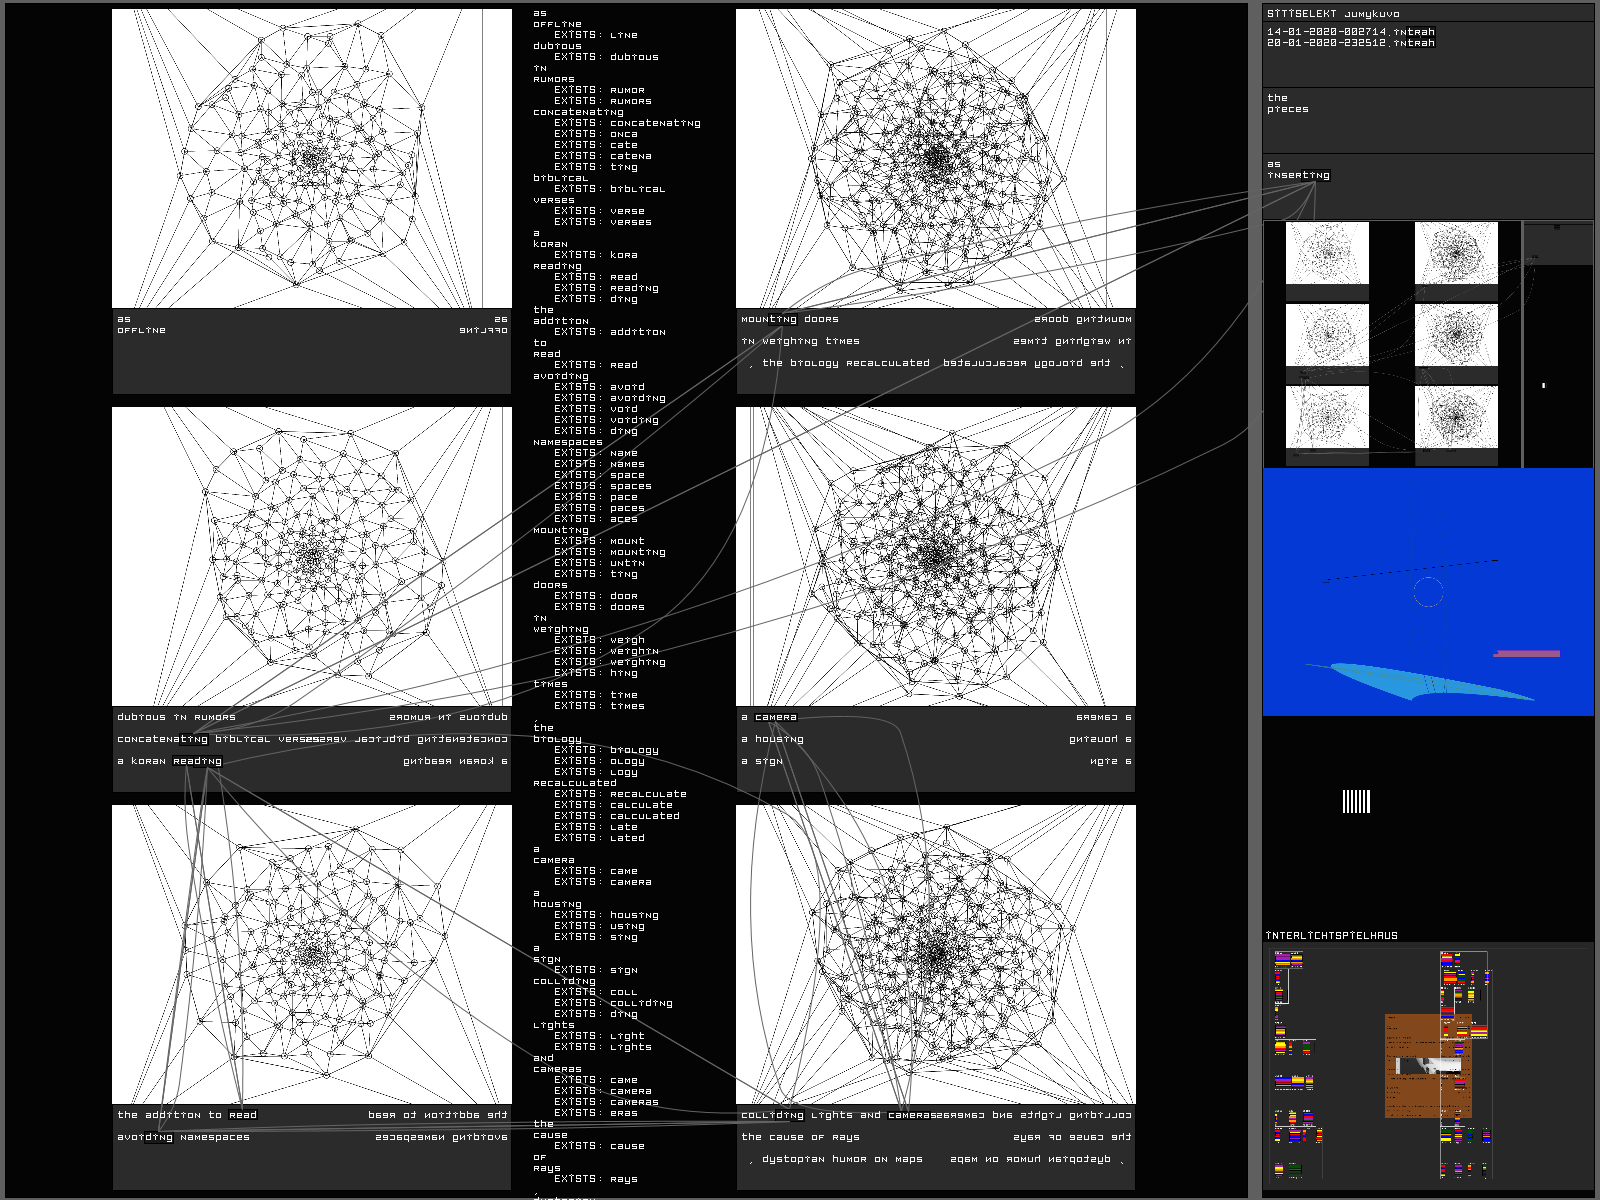Open file 14-01-2020-002714.intrah

click(1350, 32)
